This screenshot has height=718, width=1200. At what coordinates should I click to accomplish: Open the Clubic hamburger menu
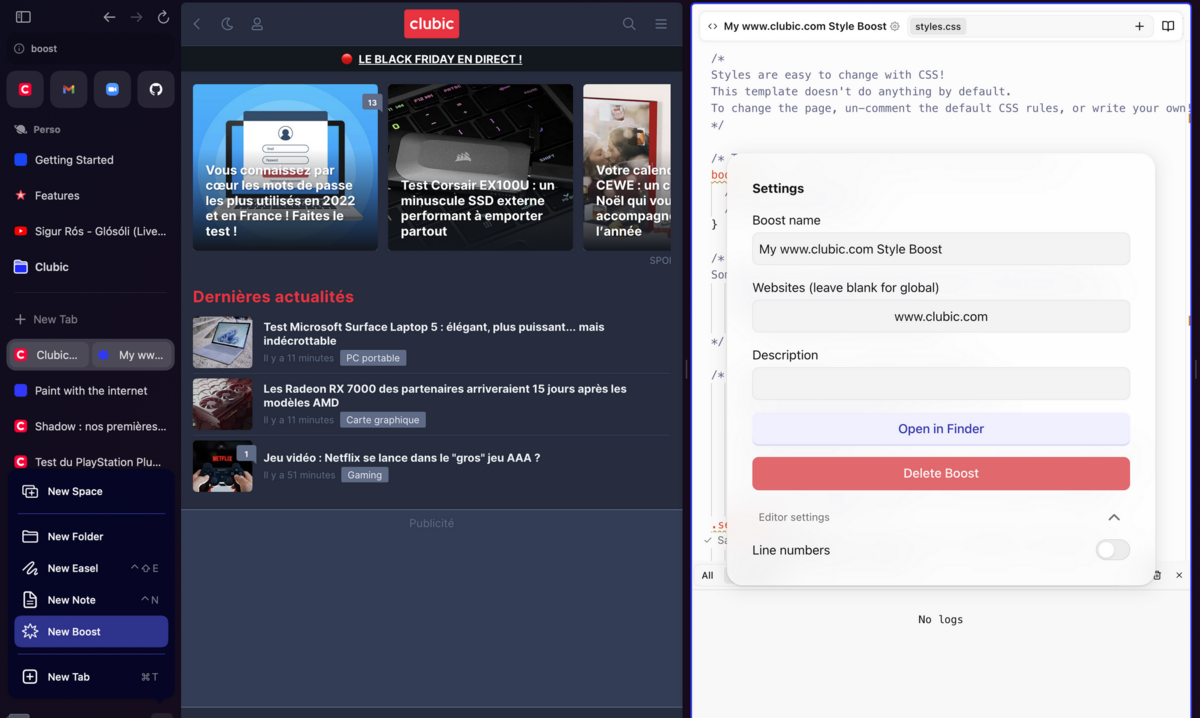pos(661,24)
